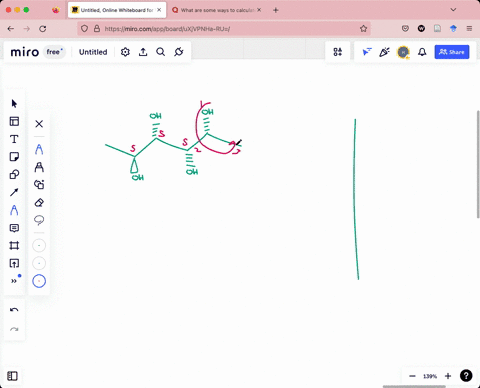Viewport: 480px width, 388px height.
Task: Toggle hiding collaborators' cursors
Action: coord(367,52)
